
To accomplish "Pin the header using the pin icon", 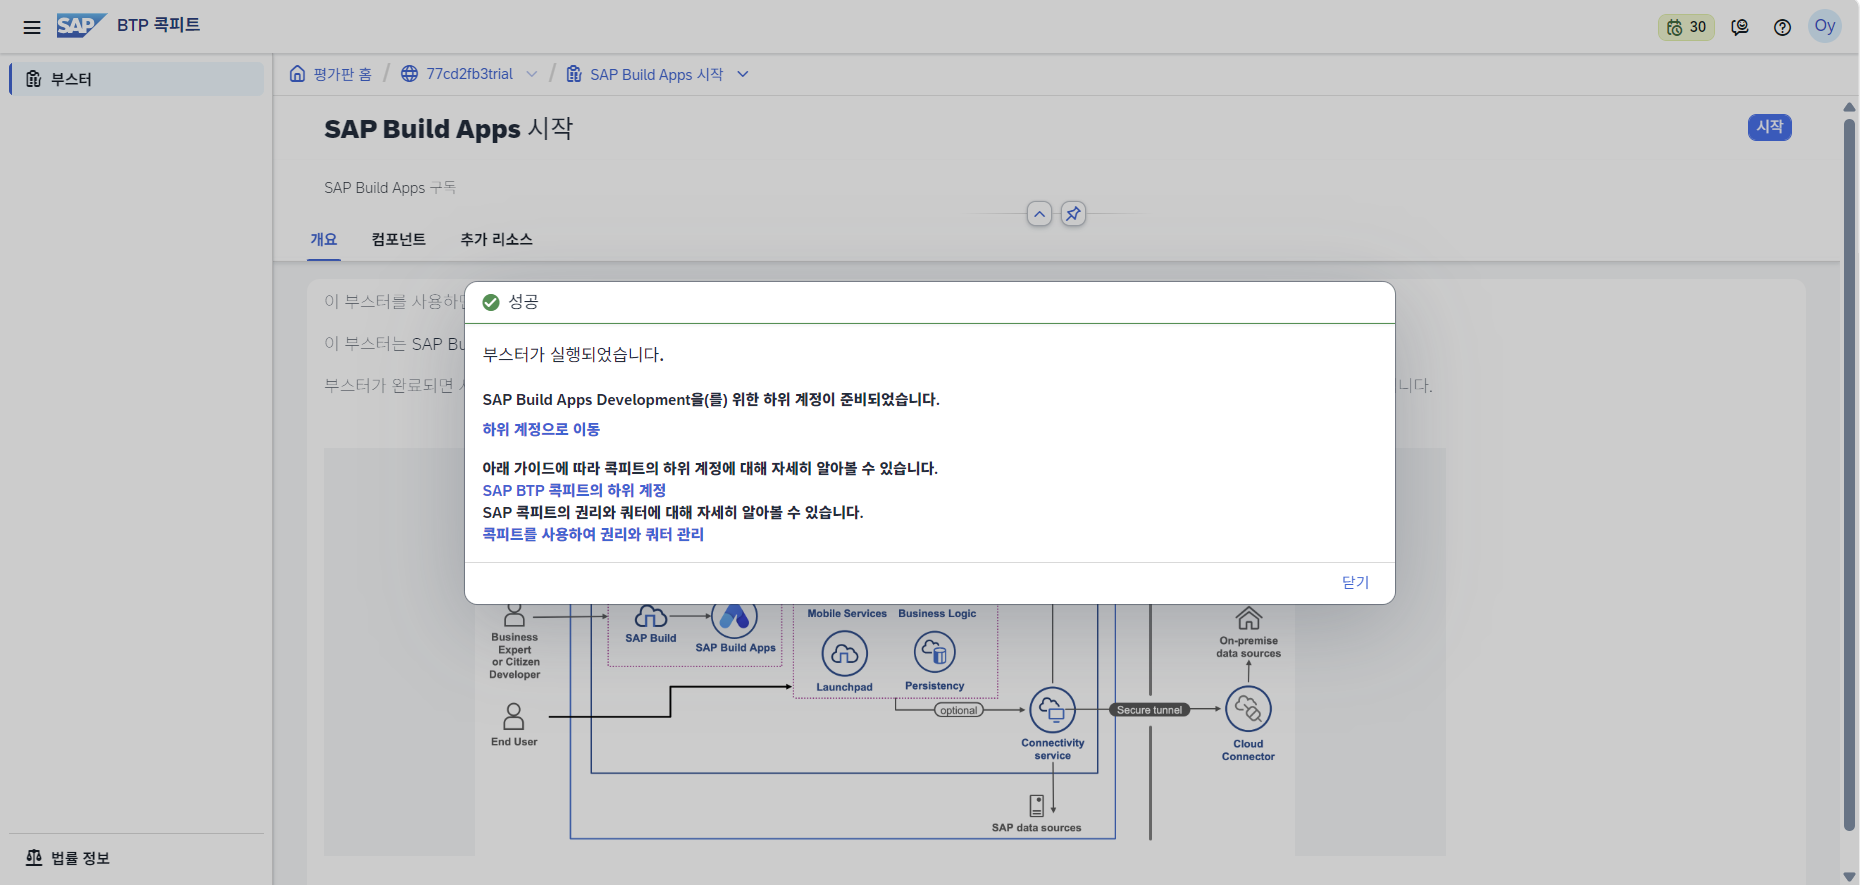I will point(1073,214).
